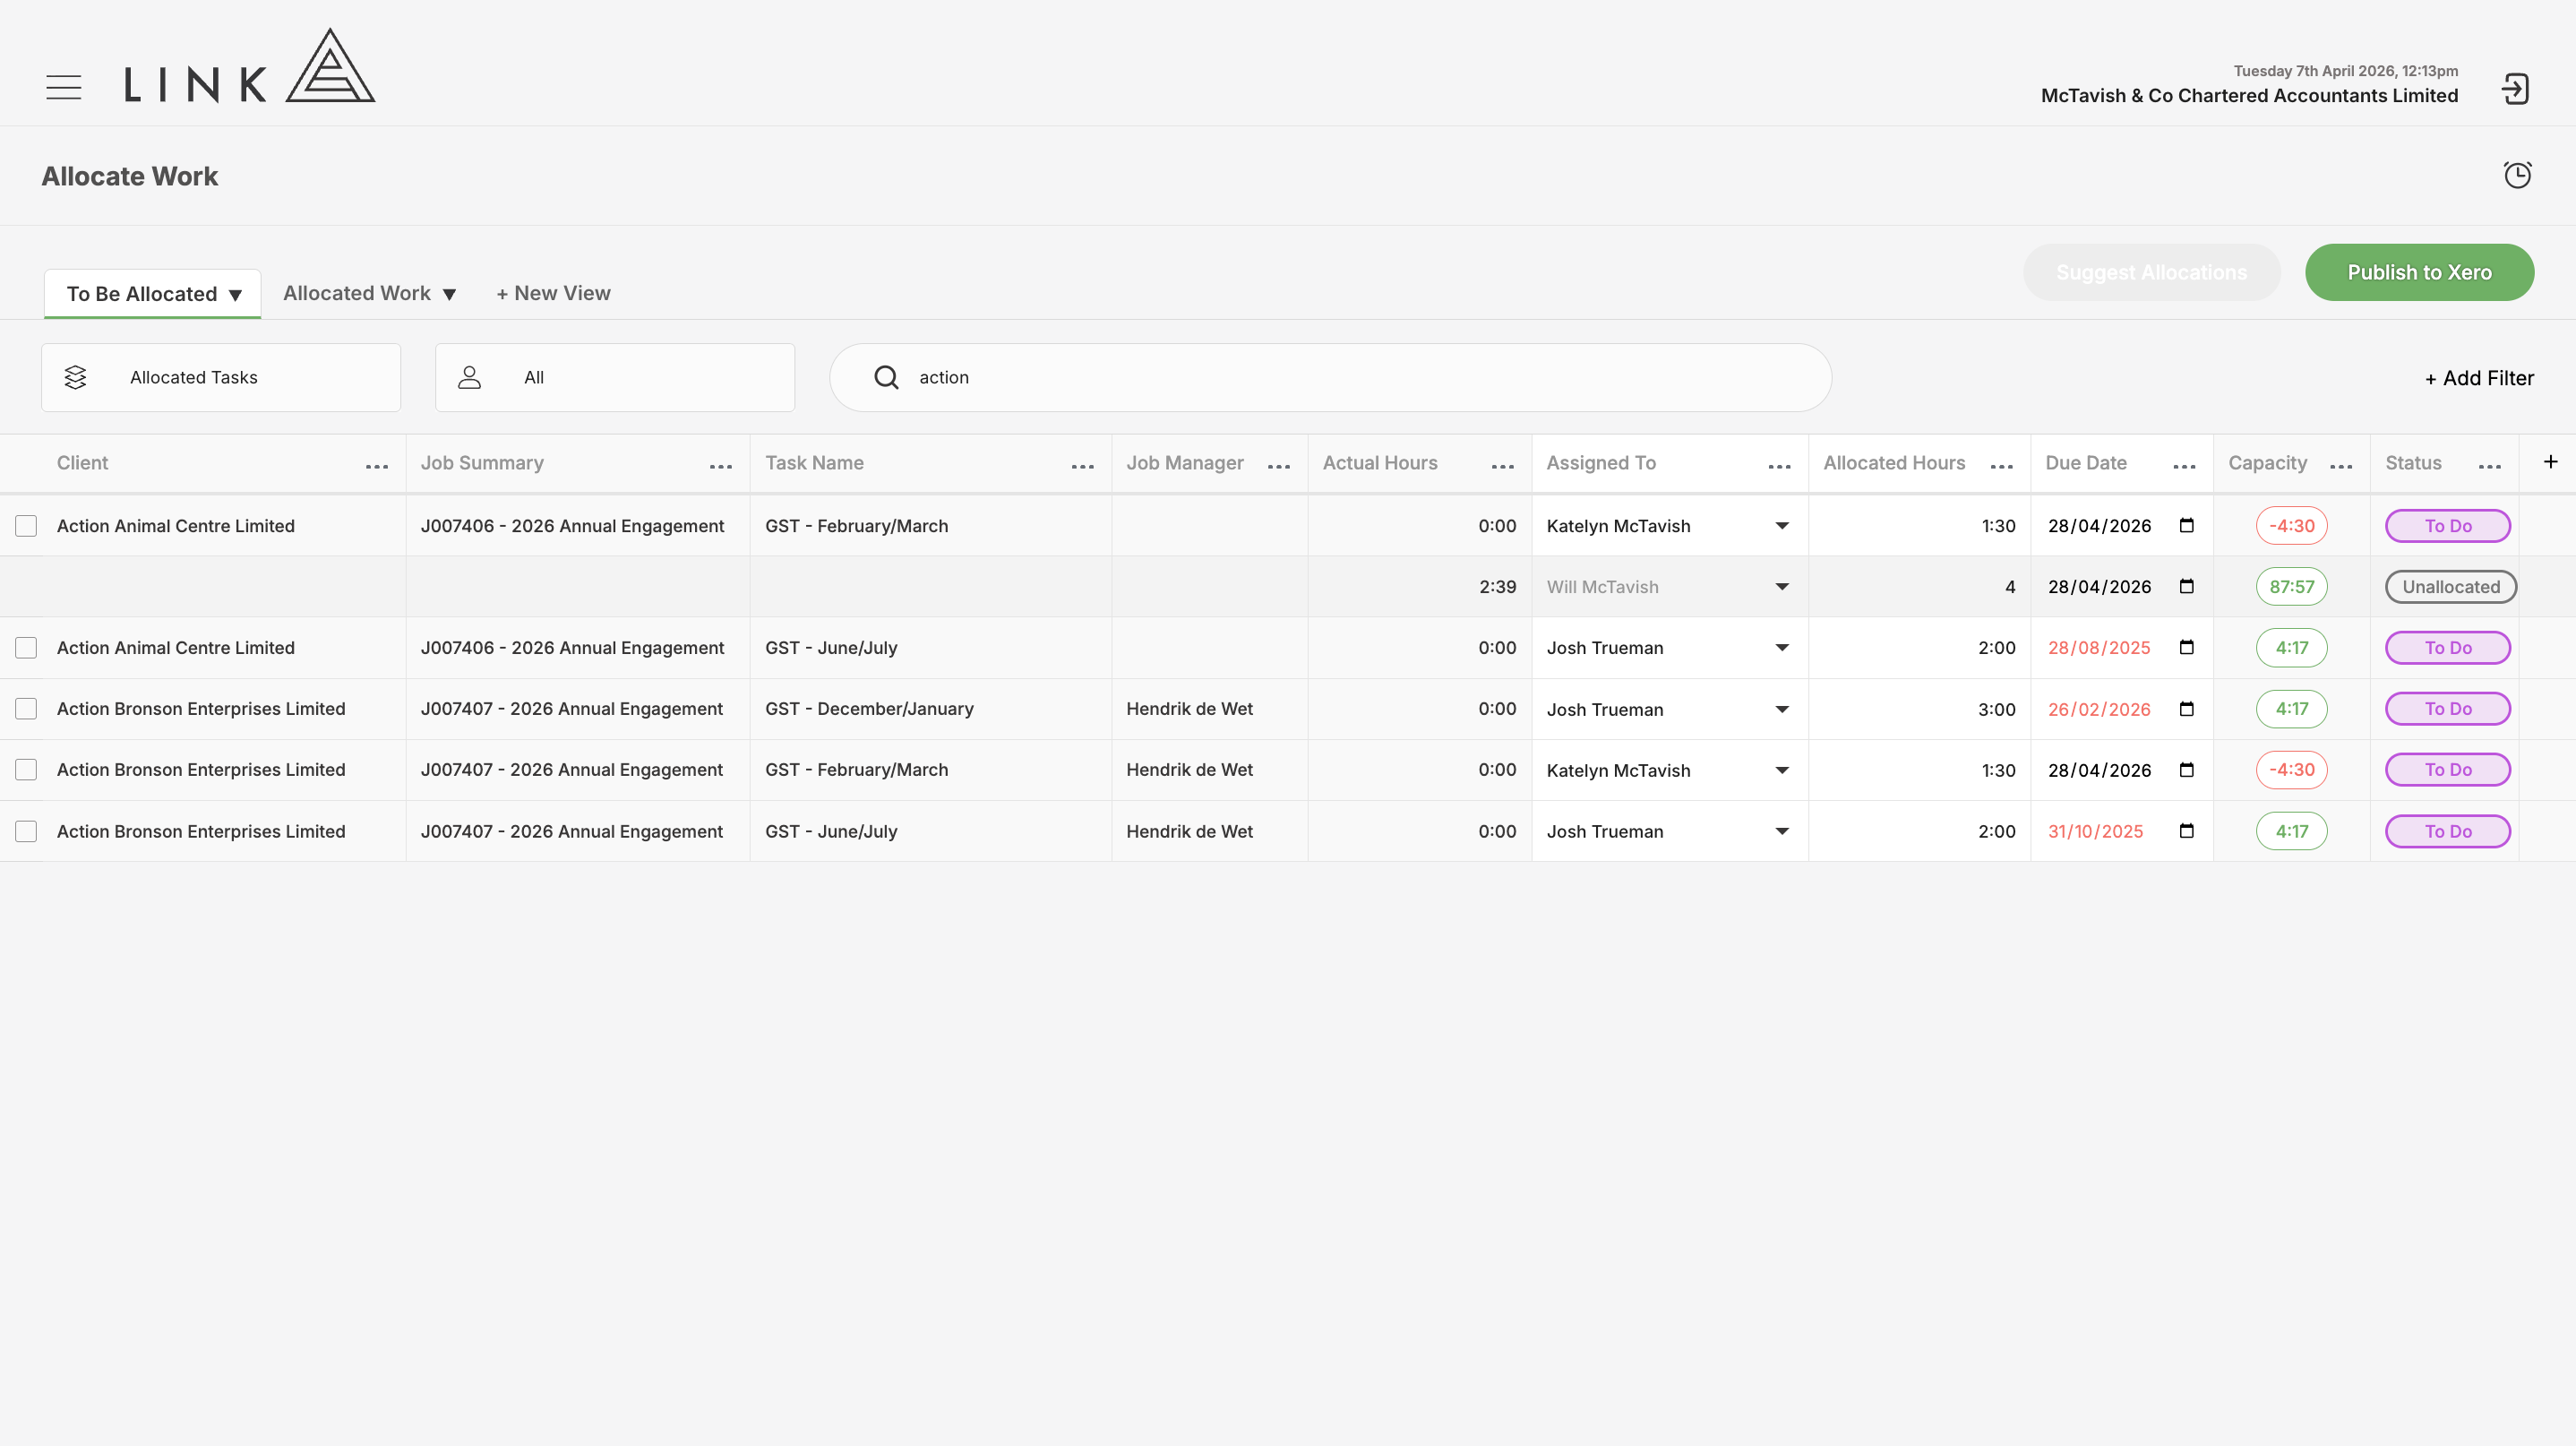Screen dimensions: 2576x1446
Task: Click the Unallocated status badge
Action: (2451, 587)
